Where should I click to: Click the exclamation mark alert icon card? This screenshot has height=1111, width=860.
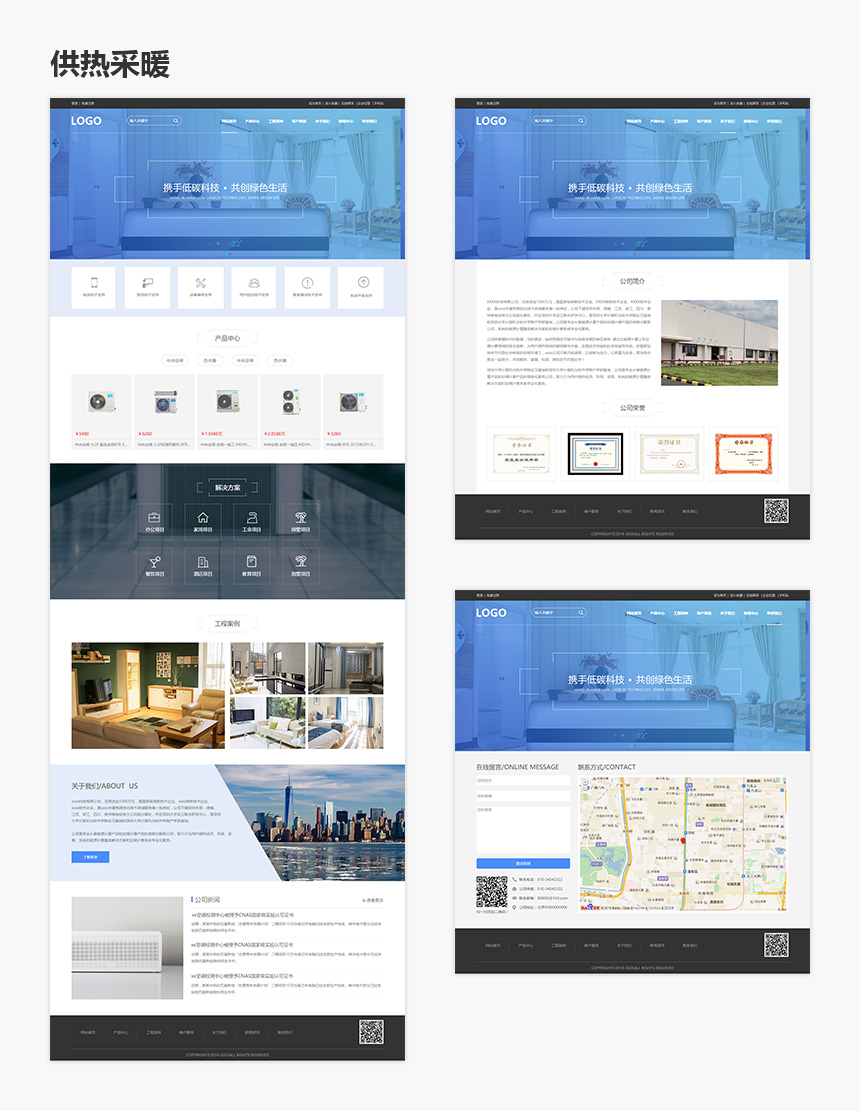click(307, 288)
